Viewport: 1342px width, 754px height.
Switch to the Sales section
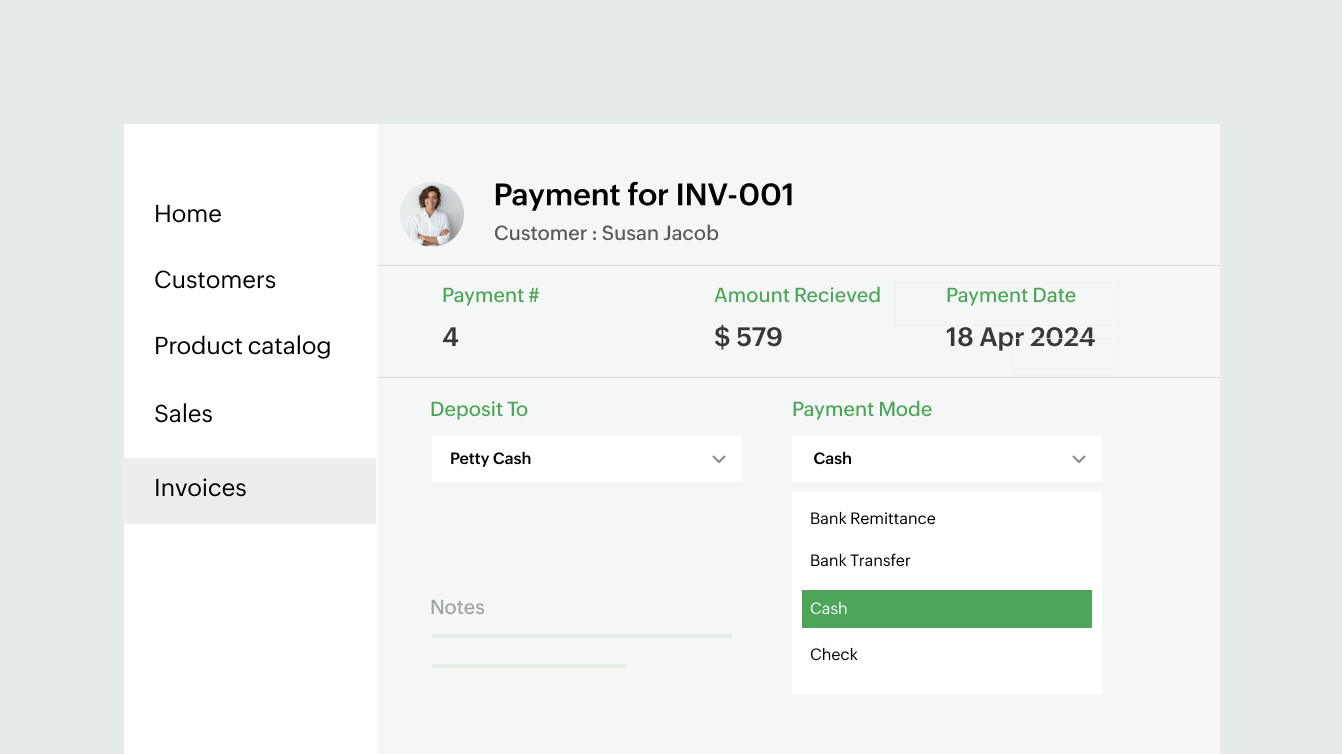coord(183,413)
